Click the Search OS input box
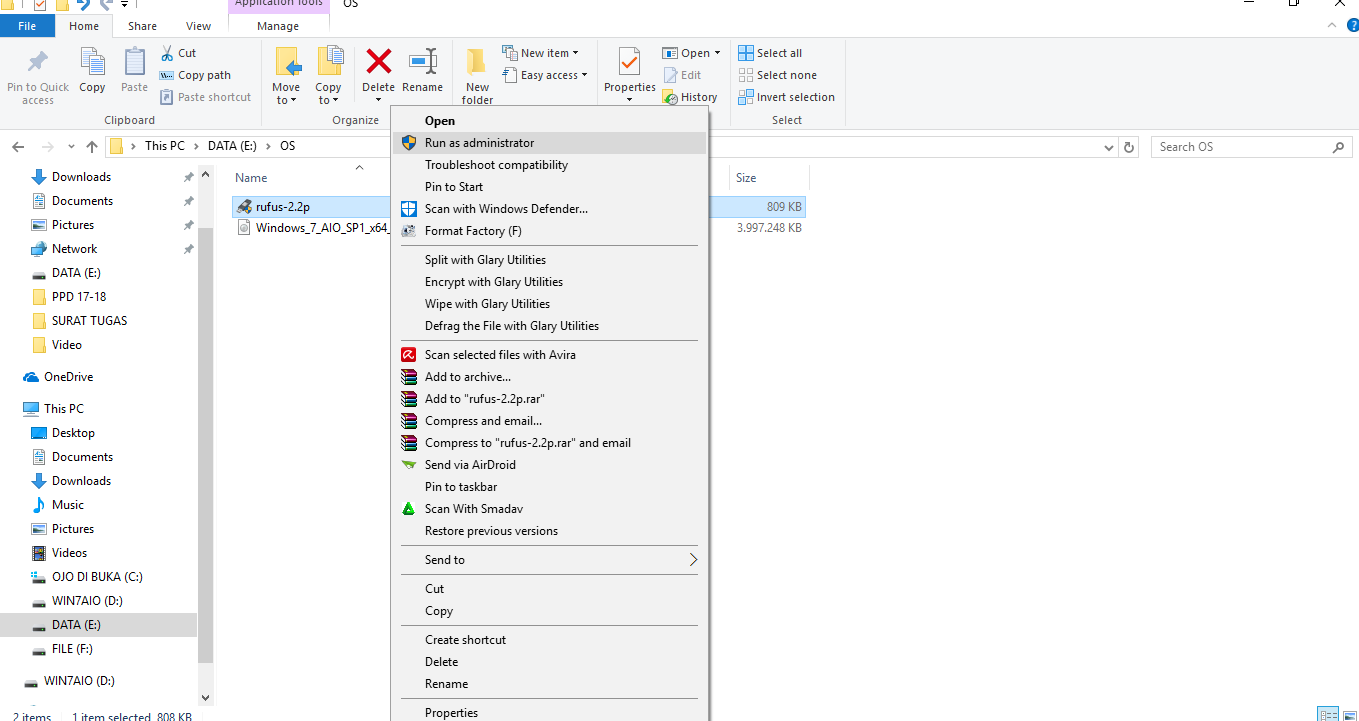This screenshot has height=721, width=1359. (x=1251, y=147)
